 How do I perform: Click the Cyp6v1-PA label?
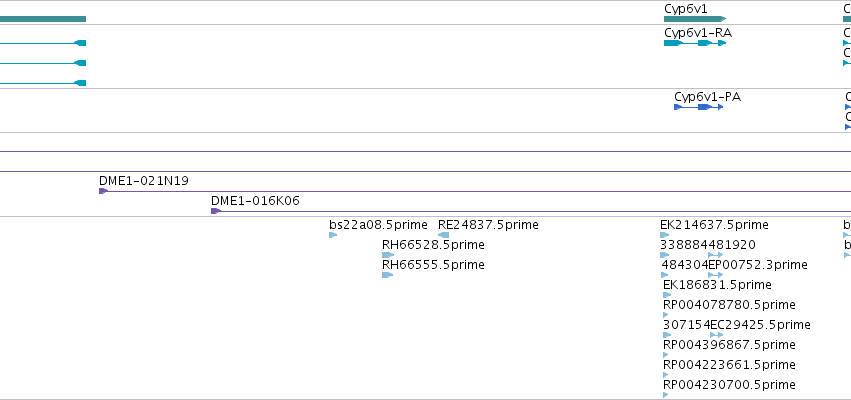[x=707, y=97]
